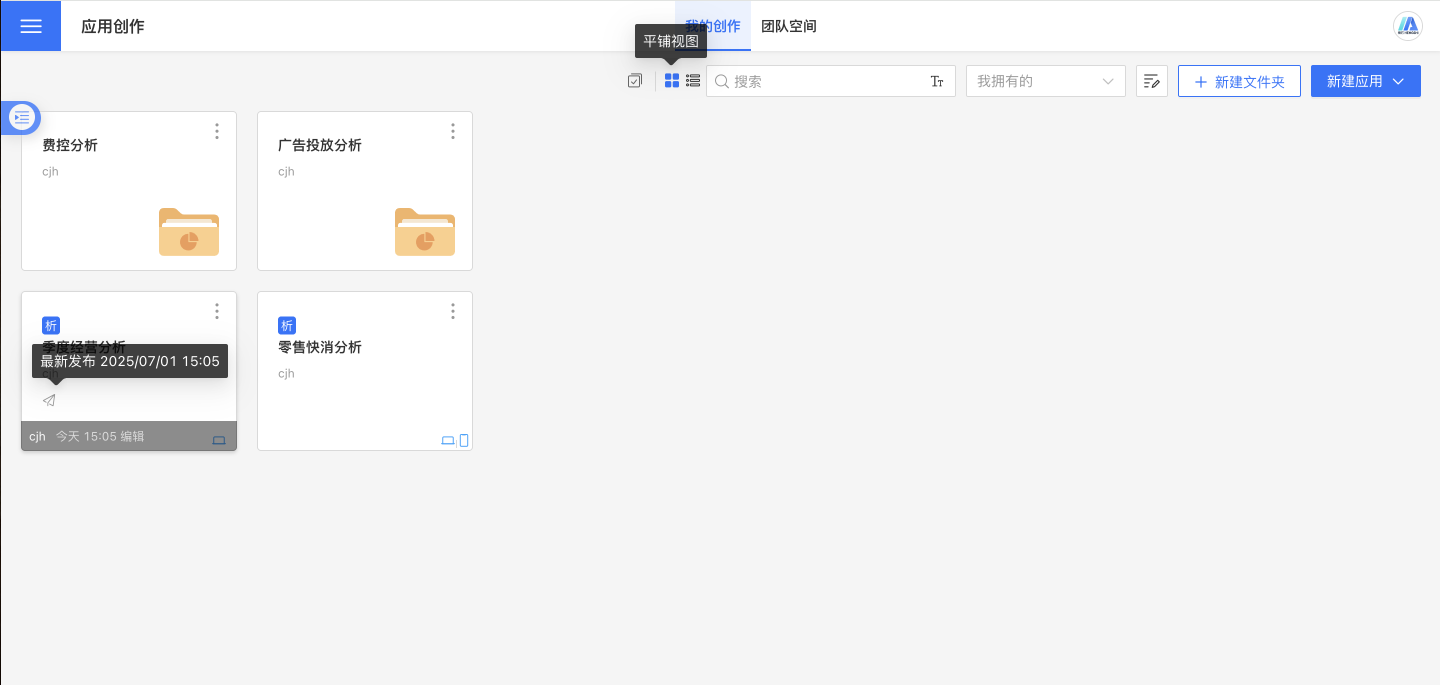
Task: Open more options for 季度经营分析 card
Action: (217, 311)
